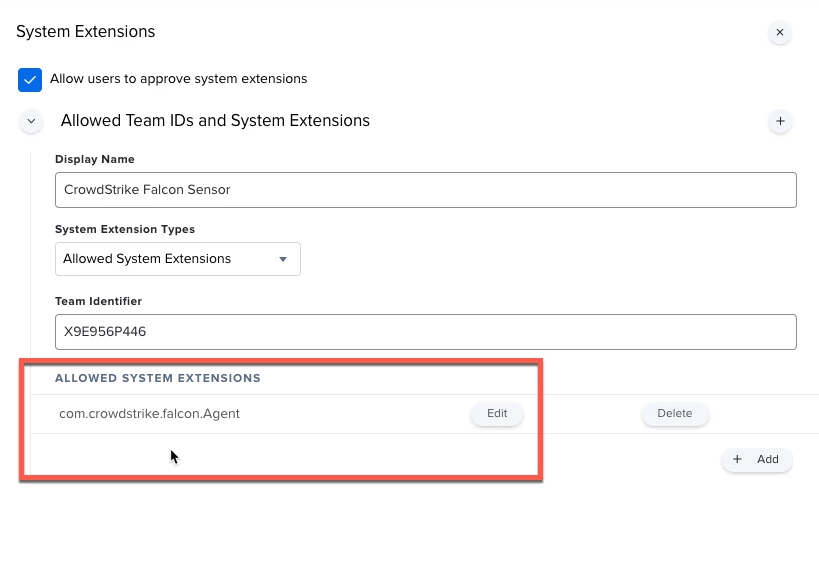819x578 pixels.
Task: Click the System Extensions dialog title
Action: pyautogui.click(x=86, y=31)
